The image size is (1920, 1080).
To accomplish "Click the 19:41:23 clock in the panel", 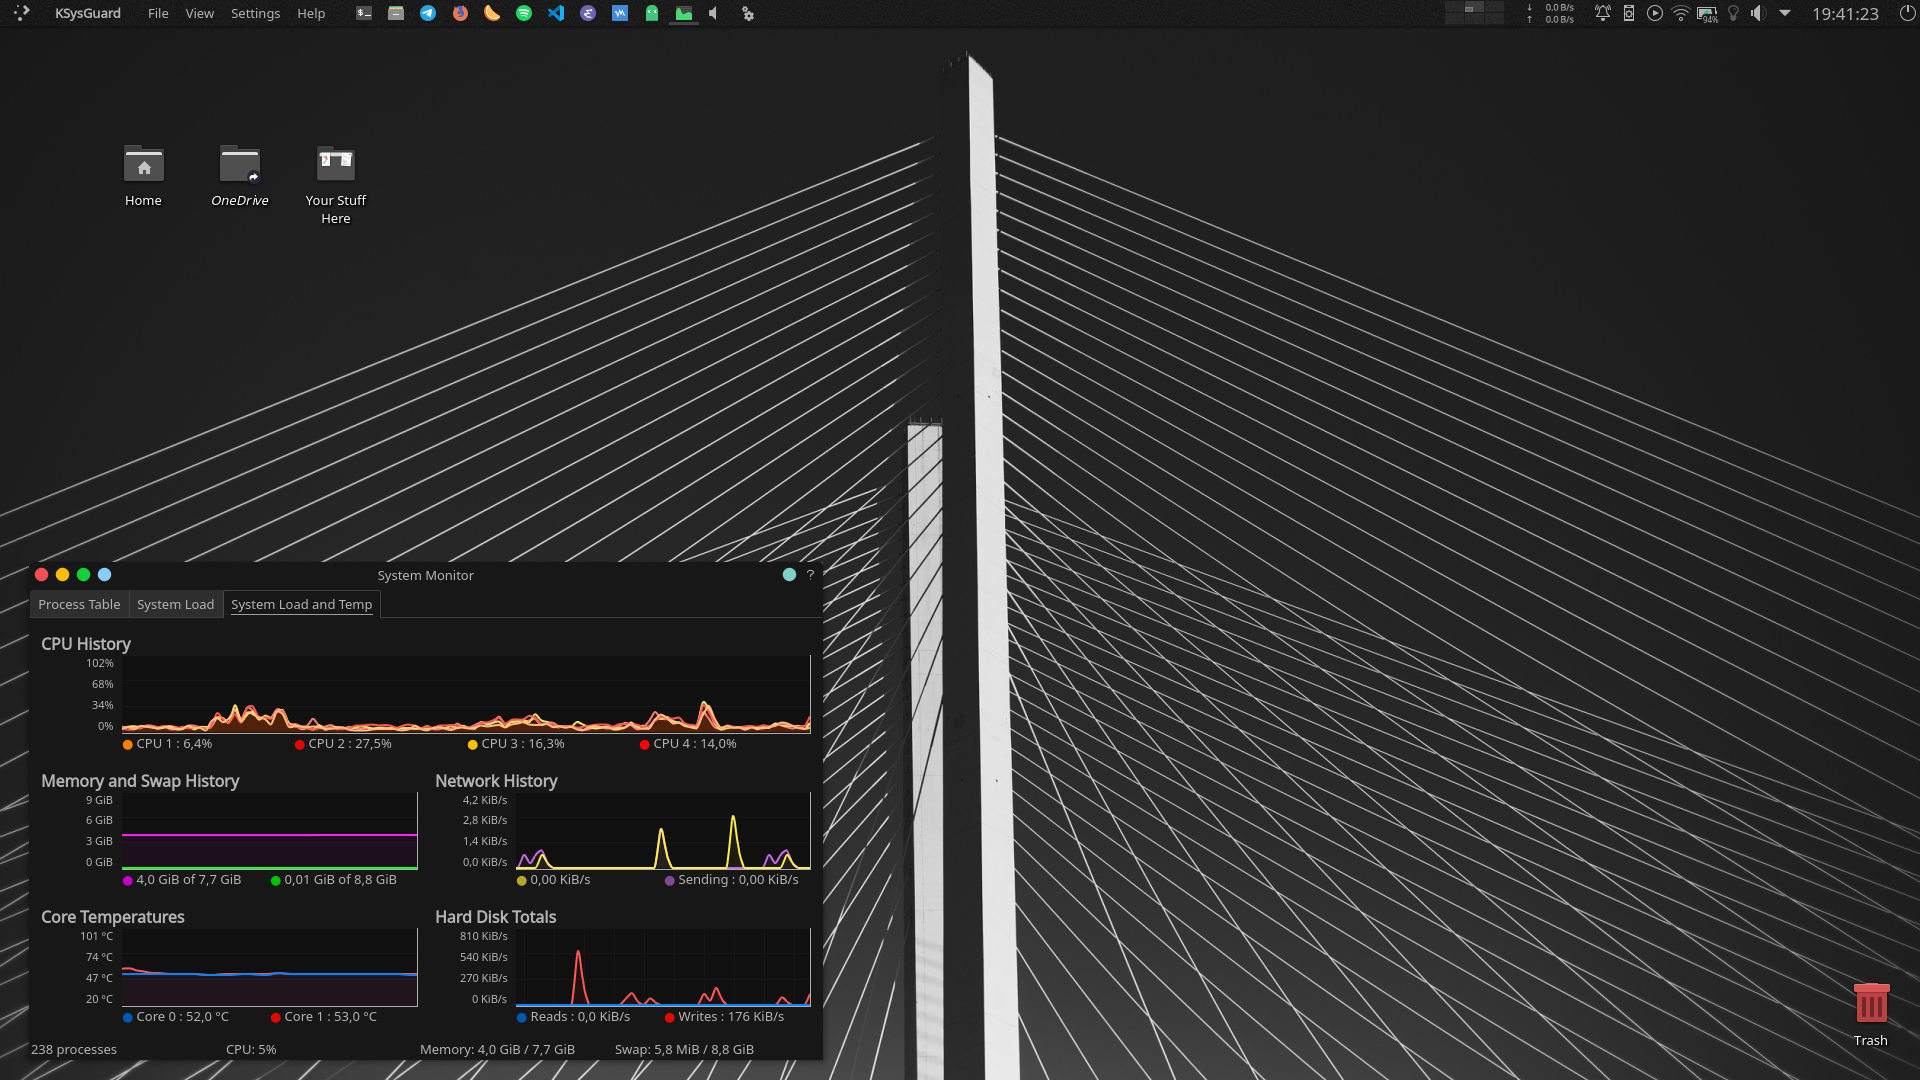I will tap(1845, 14).
